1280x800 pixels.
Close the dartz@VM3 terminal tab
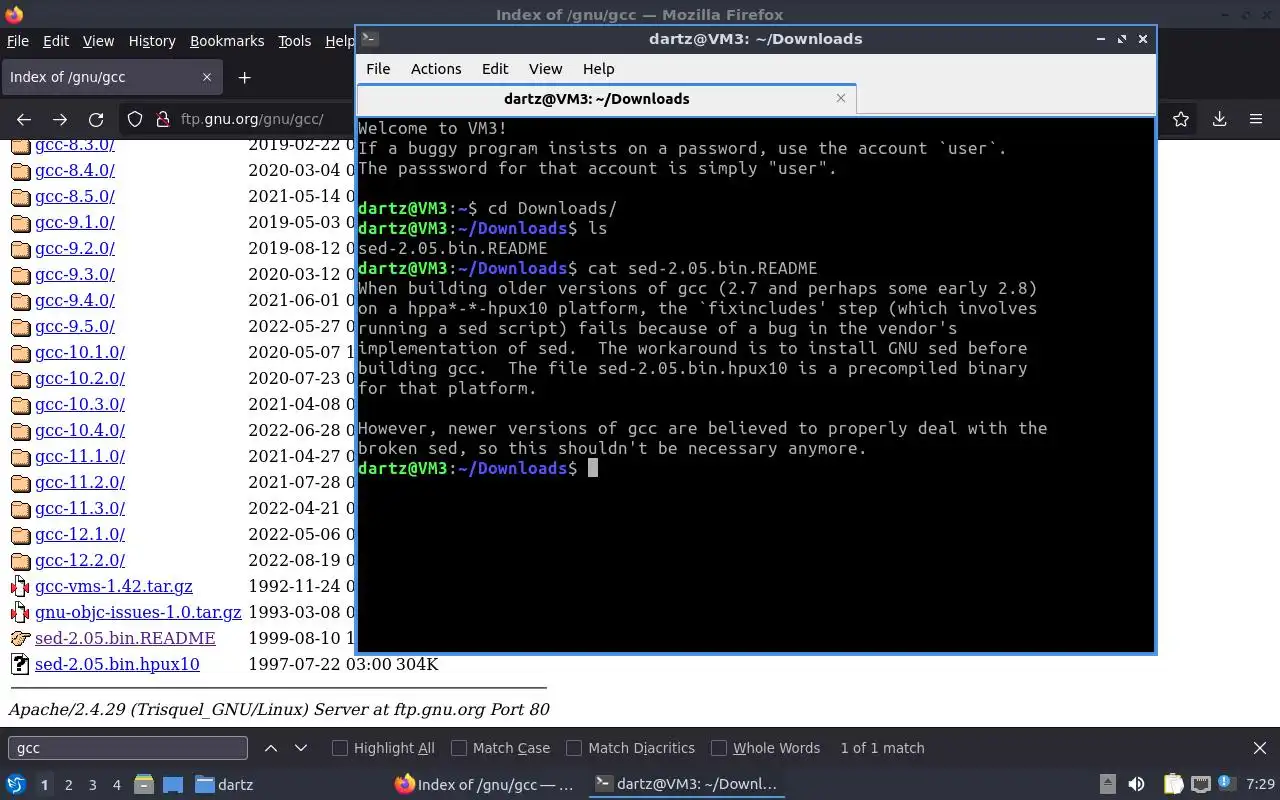click(841, 98)
